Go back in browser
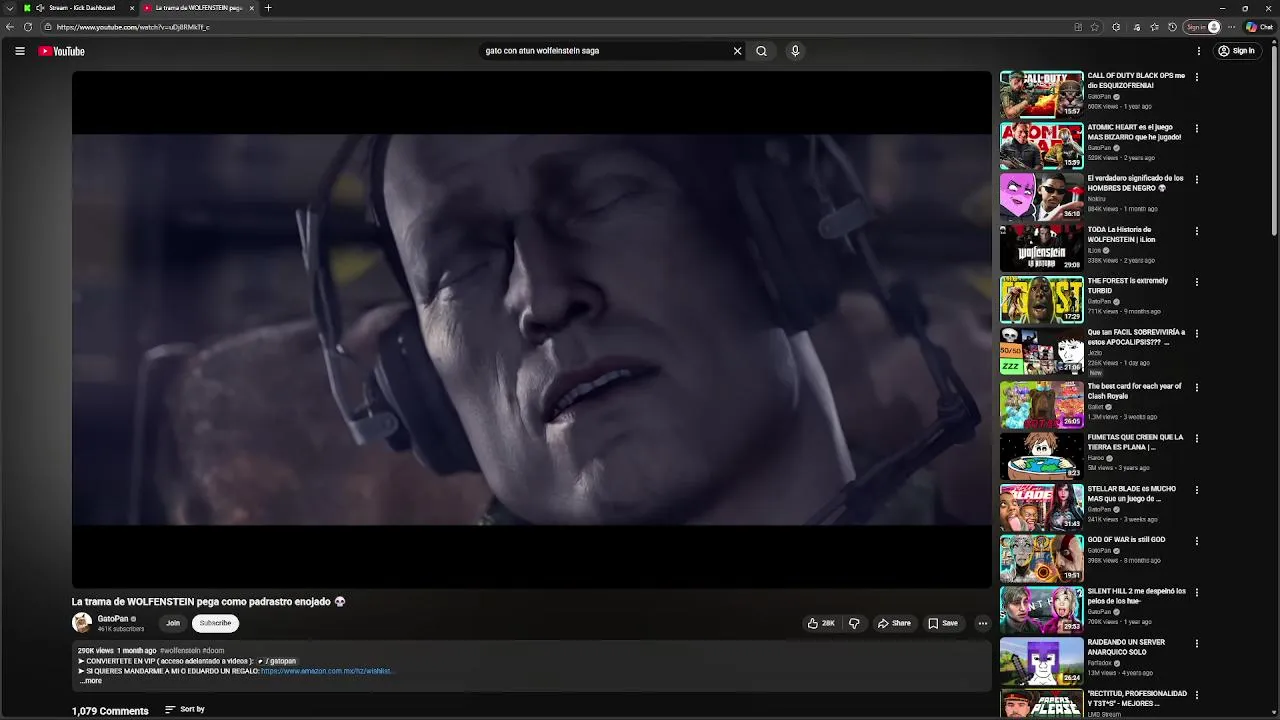1280x720 pixels. 10,27
